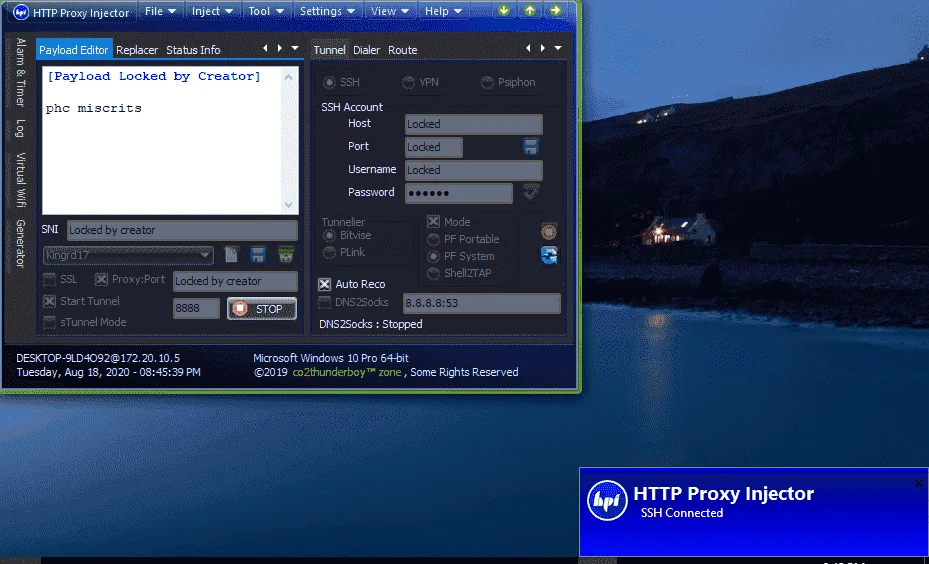Viewport: 929px width, 564px height.
Task: Click the 8.8.8.8:53 DNS field
Action: click(482, 303)
